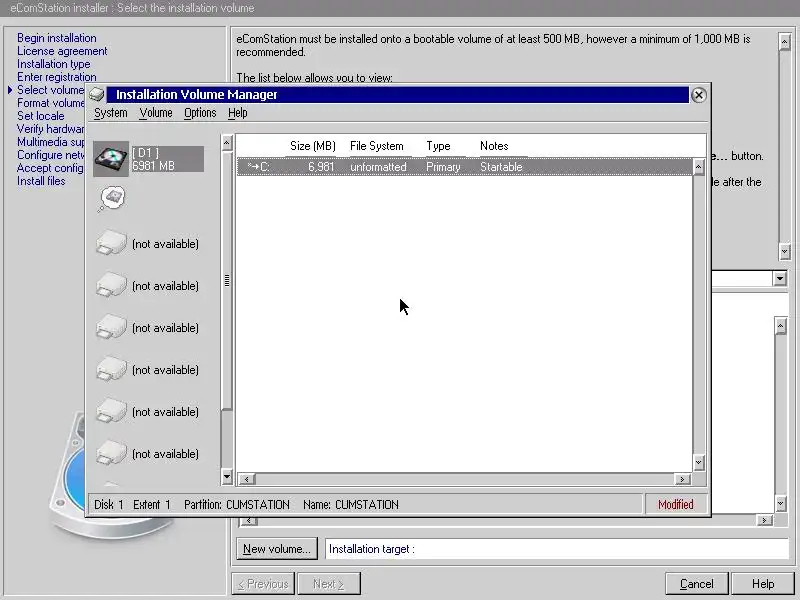
Task: Click the installer Help button
Action: pyautogui.click(x=763, y=584)
